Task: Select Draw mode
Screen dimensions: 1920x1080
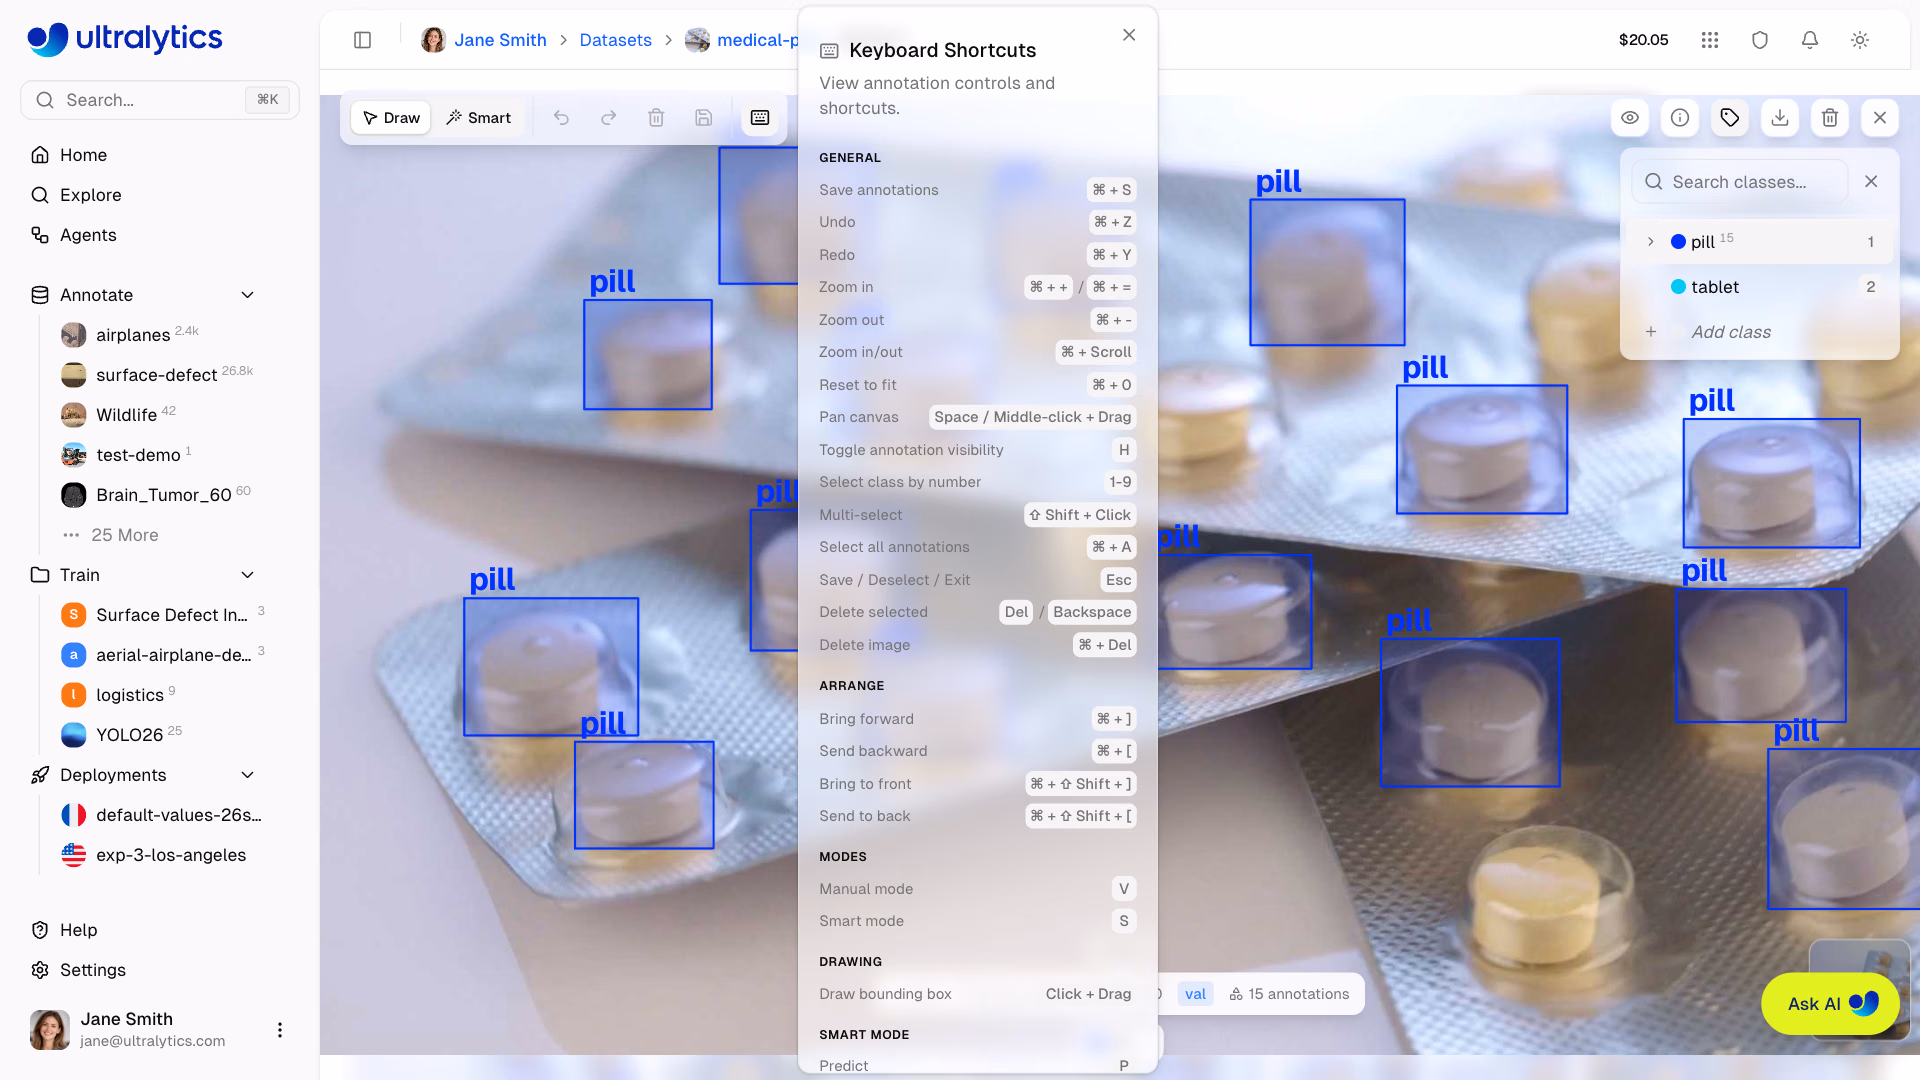Action: pyautogui.click(x=391, y=118)
